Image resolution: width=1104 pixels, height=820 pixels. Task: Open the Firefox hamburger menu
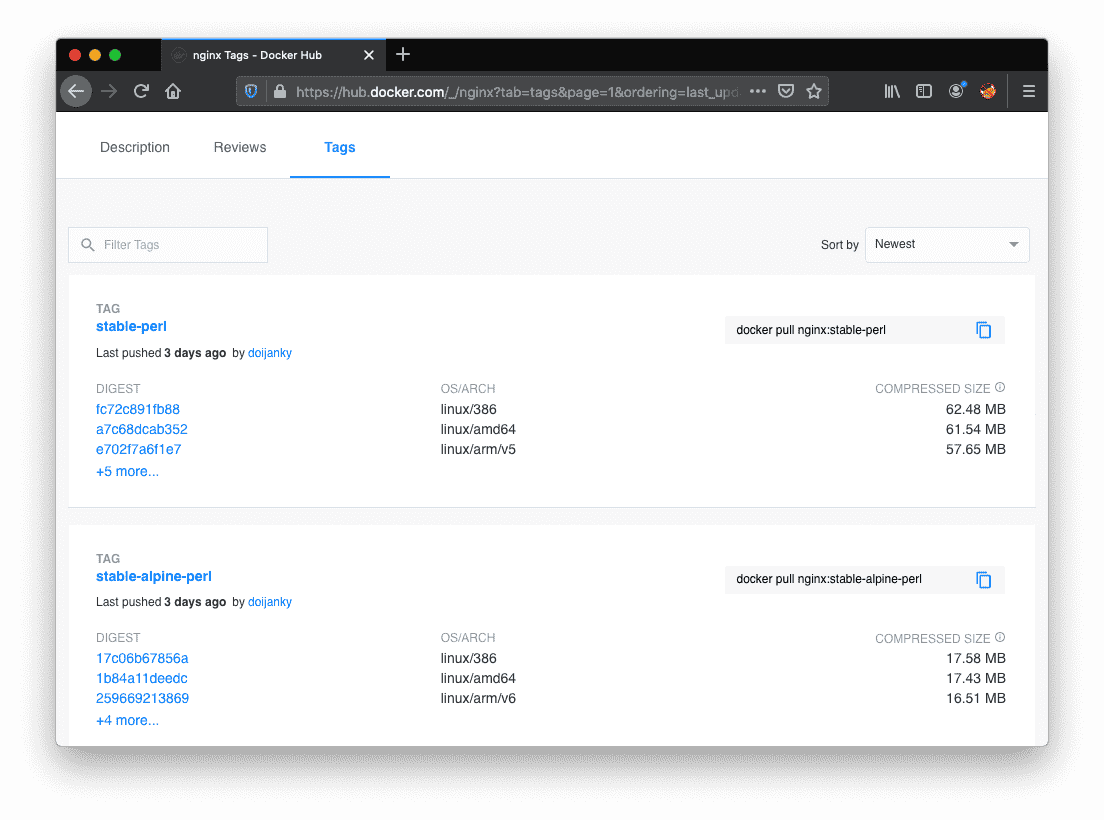[x=1029, y=92]
